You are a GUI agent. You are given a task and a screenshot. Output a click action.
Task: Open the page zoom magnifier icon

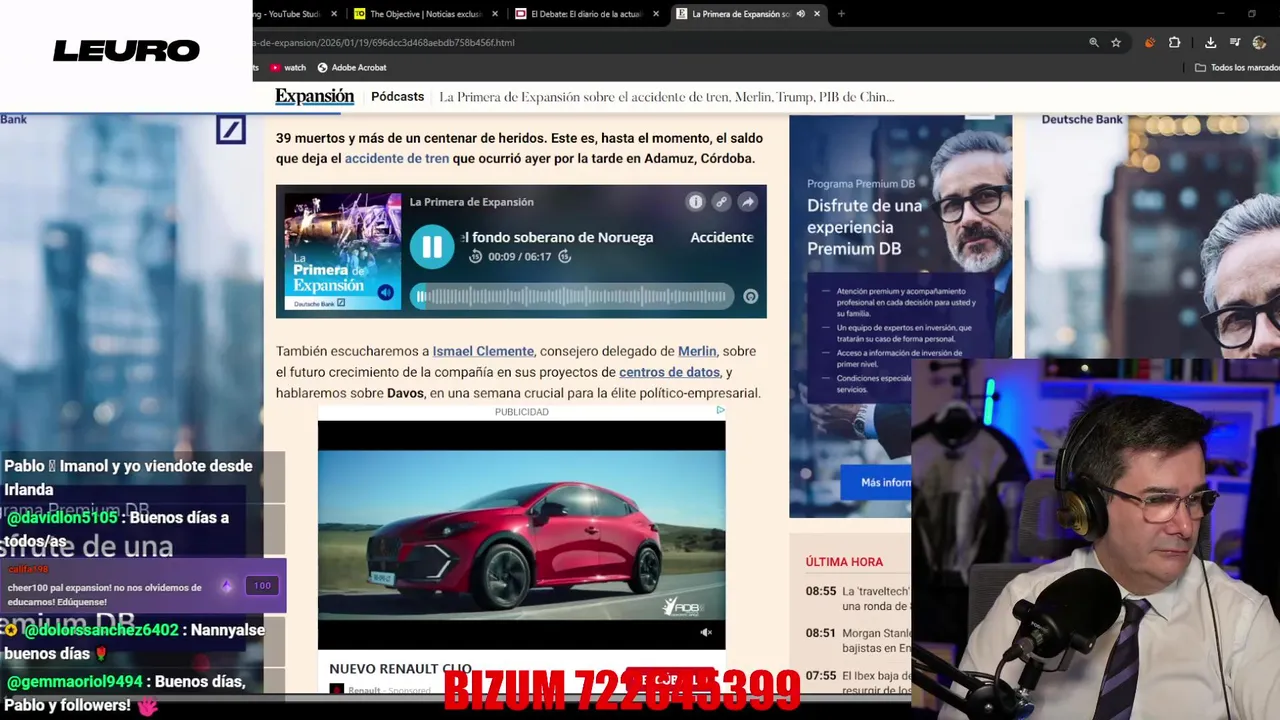[x=1093, y=43]
